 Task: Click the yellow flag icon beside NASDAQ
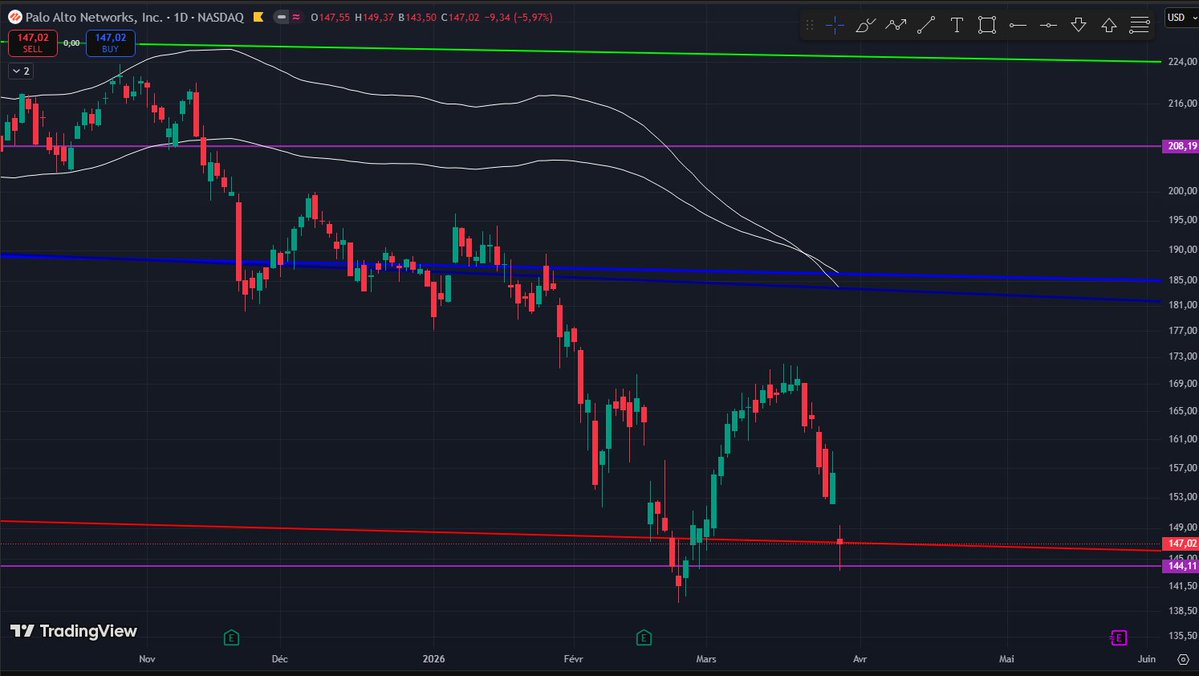tap(258, 17)
